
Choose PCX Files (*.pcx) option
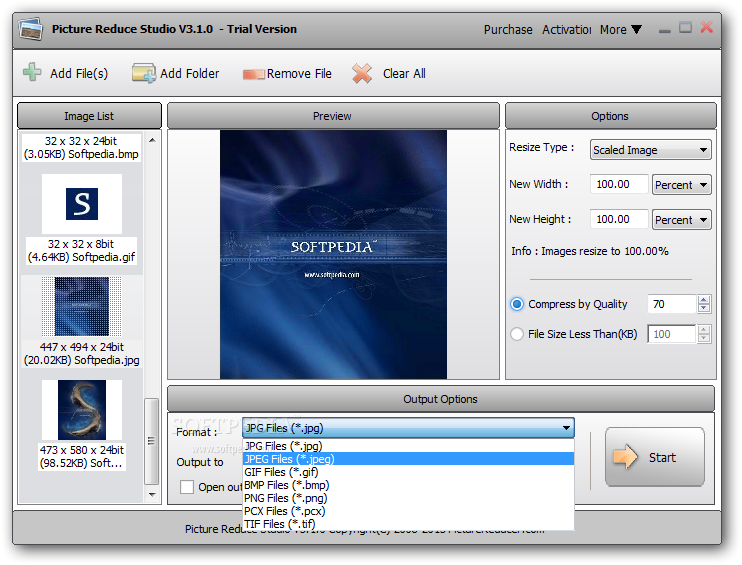point(408,511)
